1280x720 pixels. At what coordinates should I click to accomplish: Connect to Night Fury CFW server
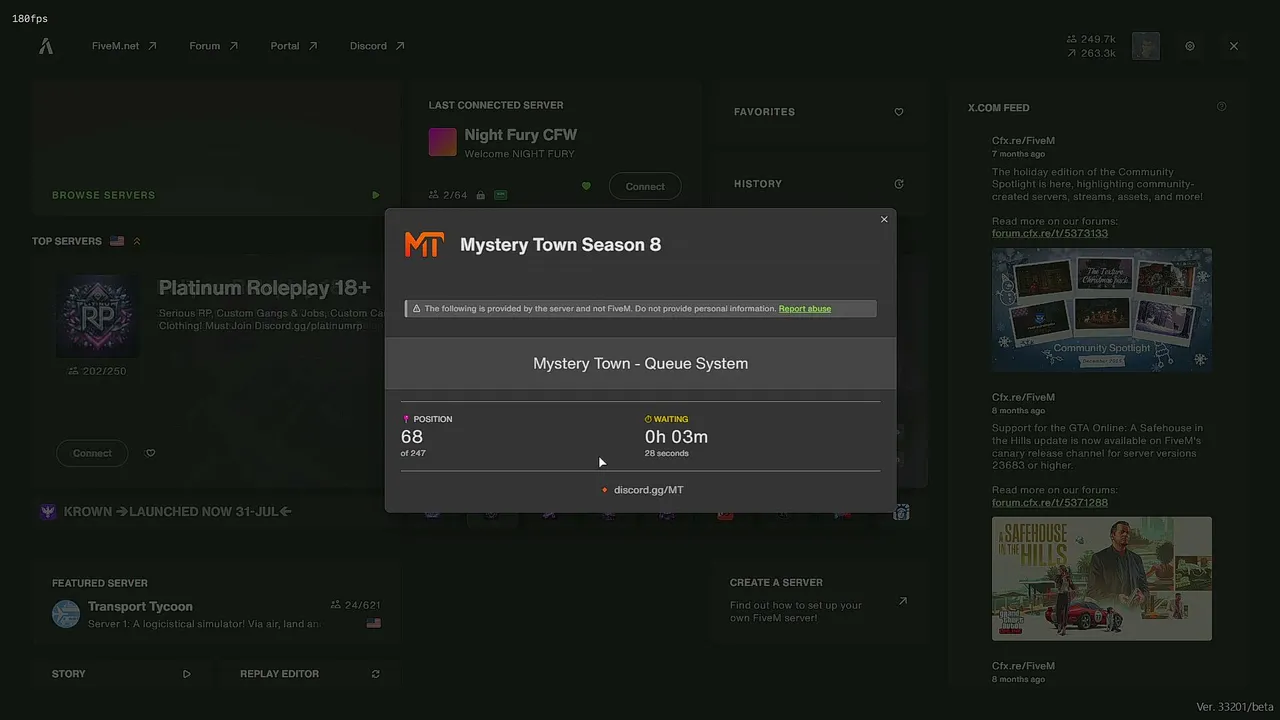tap(645, 186)
